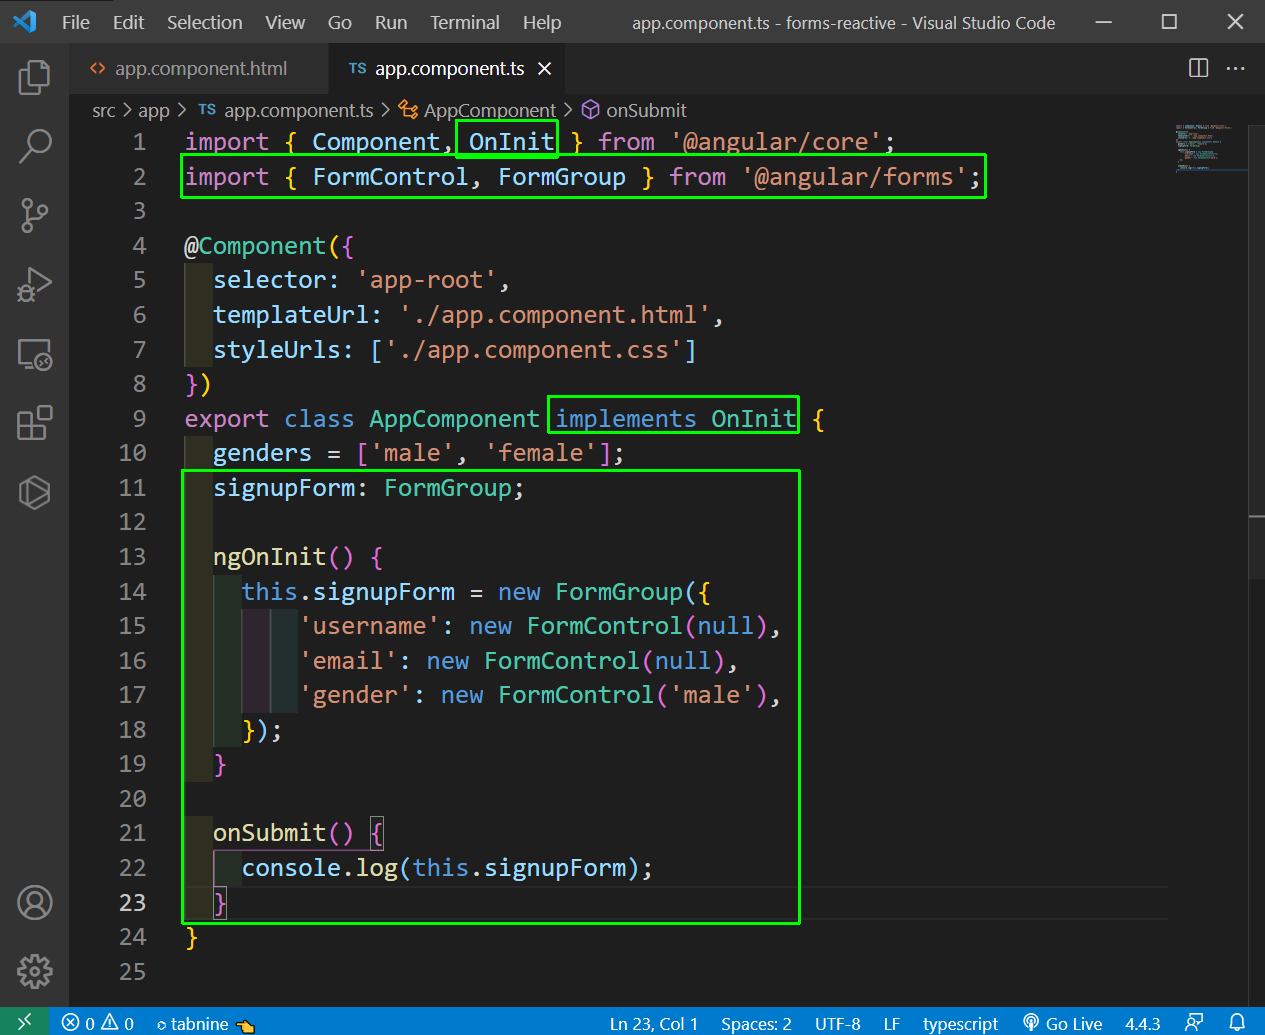Click the src breadcrumb segment
The width and height of the screenshot is (1265, 1035).
pos(104,110)
